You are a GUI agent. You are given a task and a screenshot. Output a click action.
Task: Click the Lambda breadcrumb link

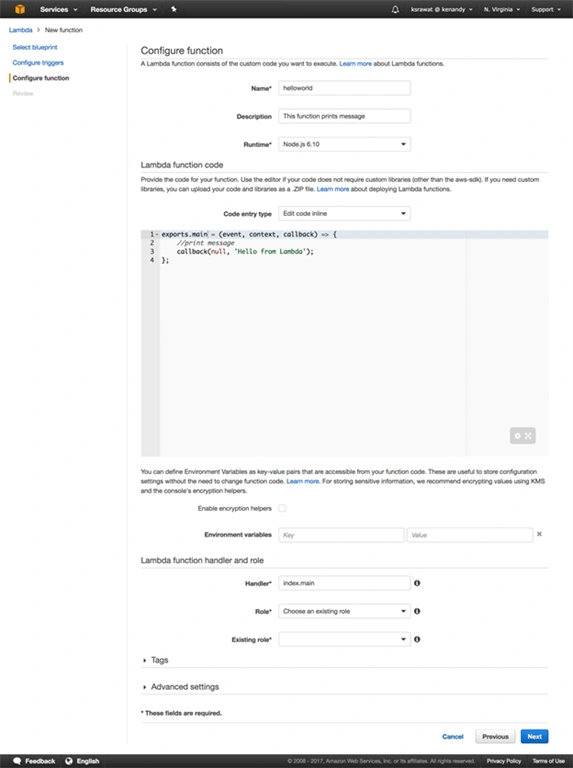click(x=21, y=30)
